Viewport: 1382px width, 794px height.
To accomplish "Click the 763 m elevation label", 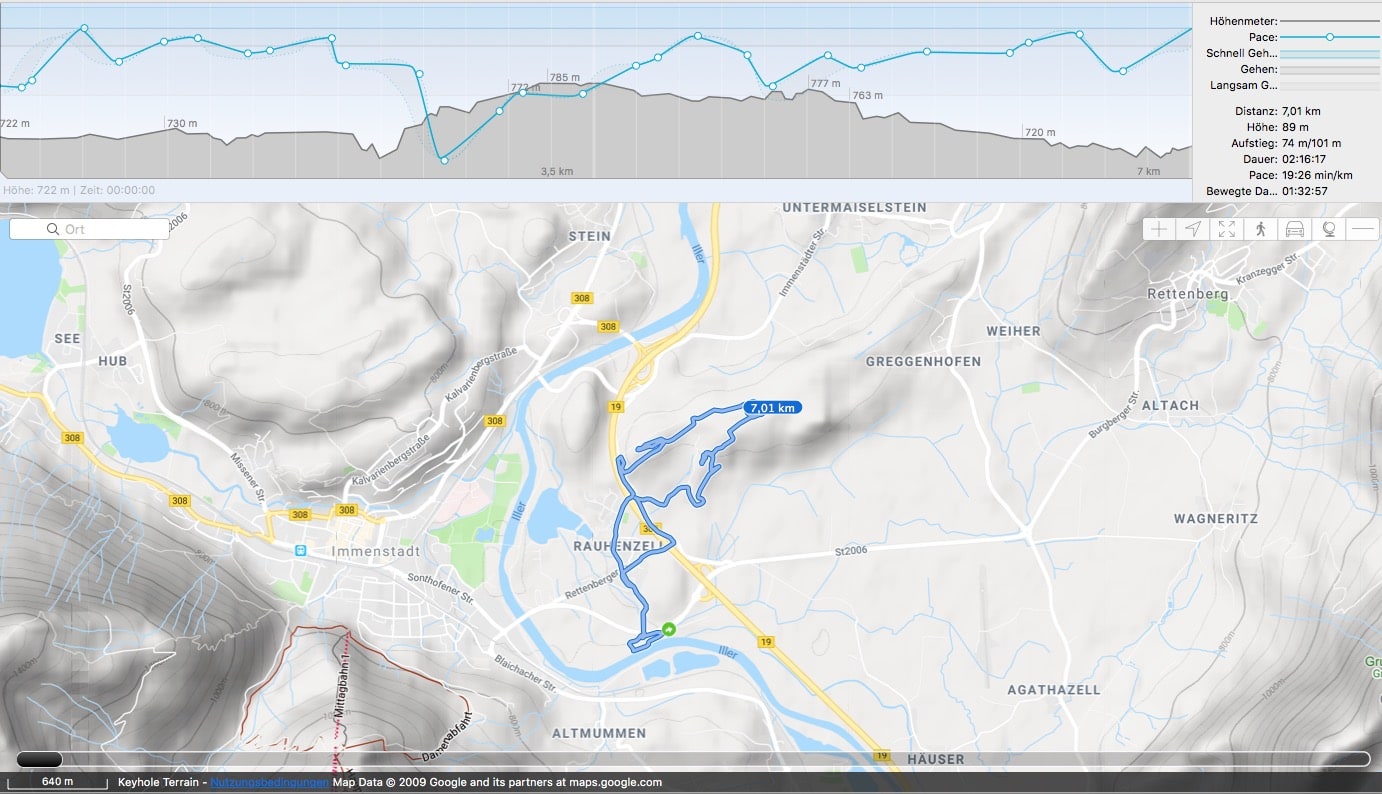I will 868,95.
